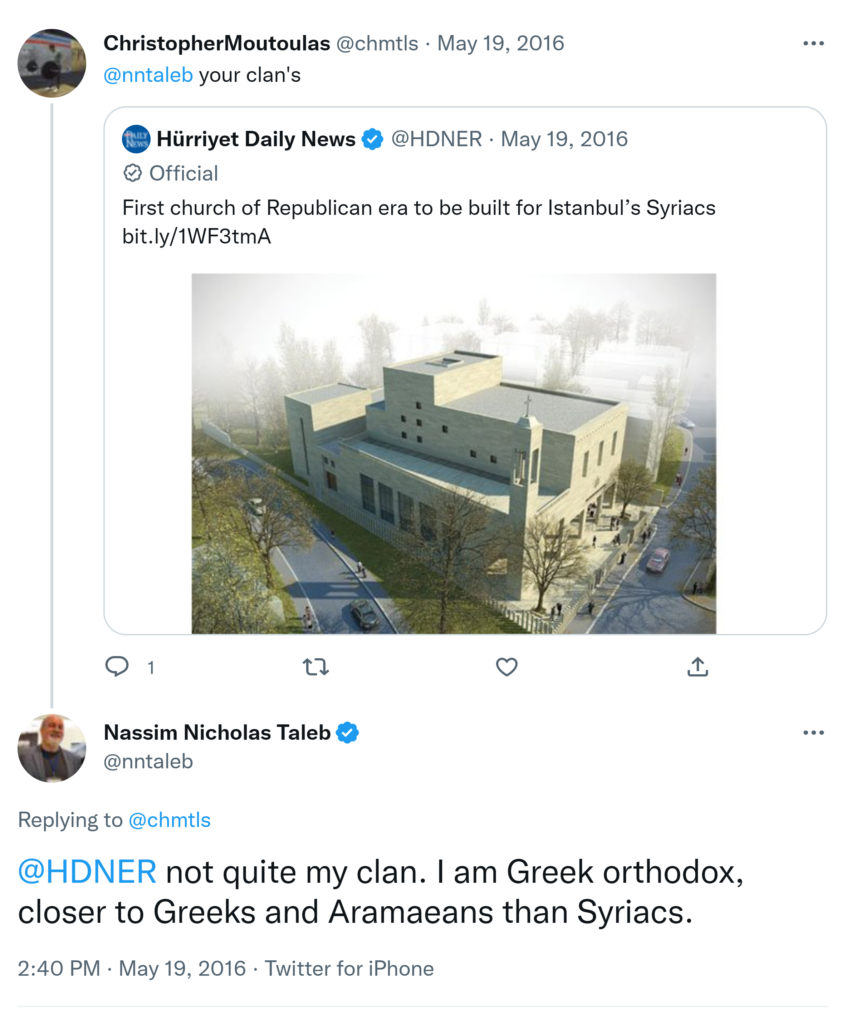Open ChristopherMoutoulas's profile picture
The width and height of the screenshot is (842, 1024).
click(52, 63)
